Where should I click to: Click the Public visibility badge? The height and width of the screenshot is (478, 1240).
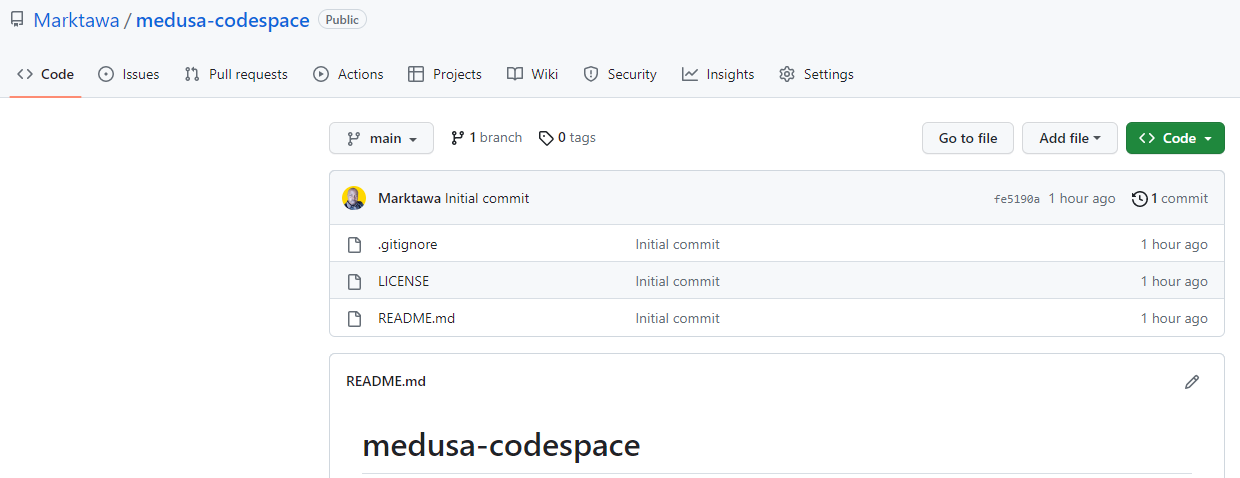(342, 19)
